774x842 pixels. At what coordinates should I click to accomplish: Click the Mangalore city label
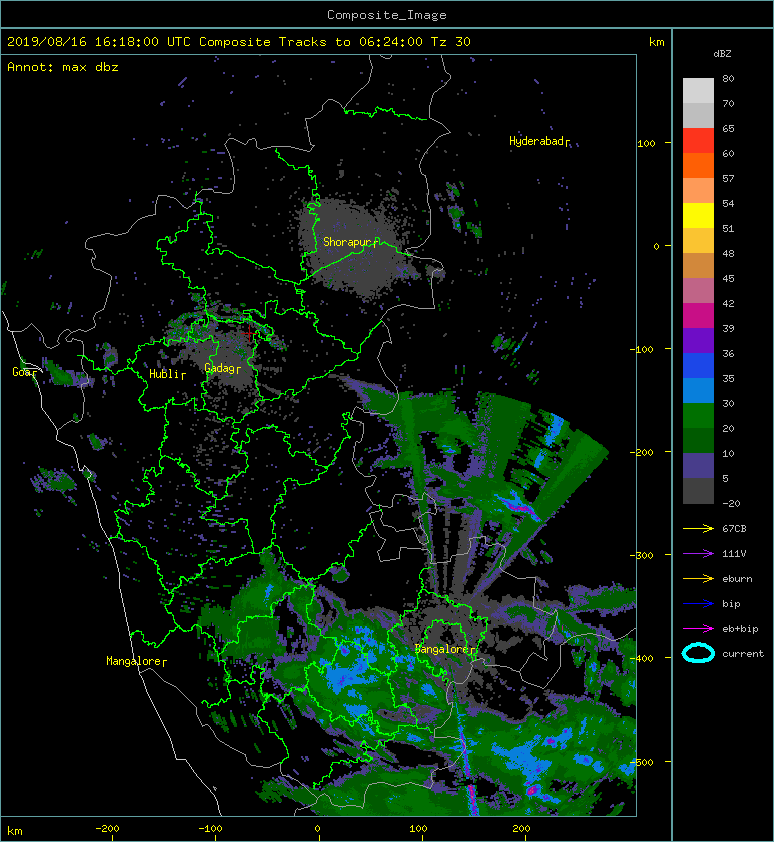pyautogui.click(x=136, y=661)
